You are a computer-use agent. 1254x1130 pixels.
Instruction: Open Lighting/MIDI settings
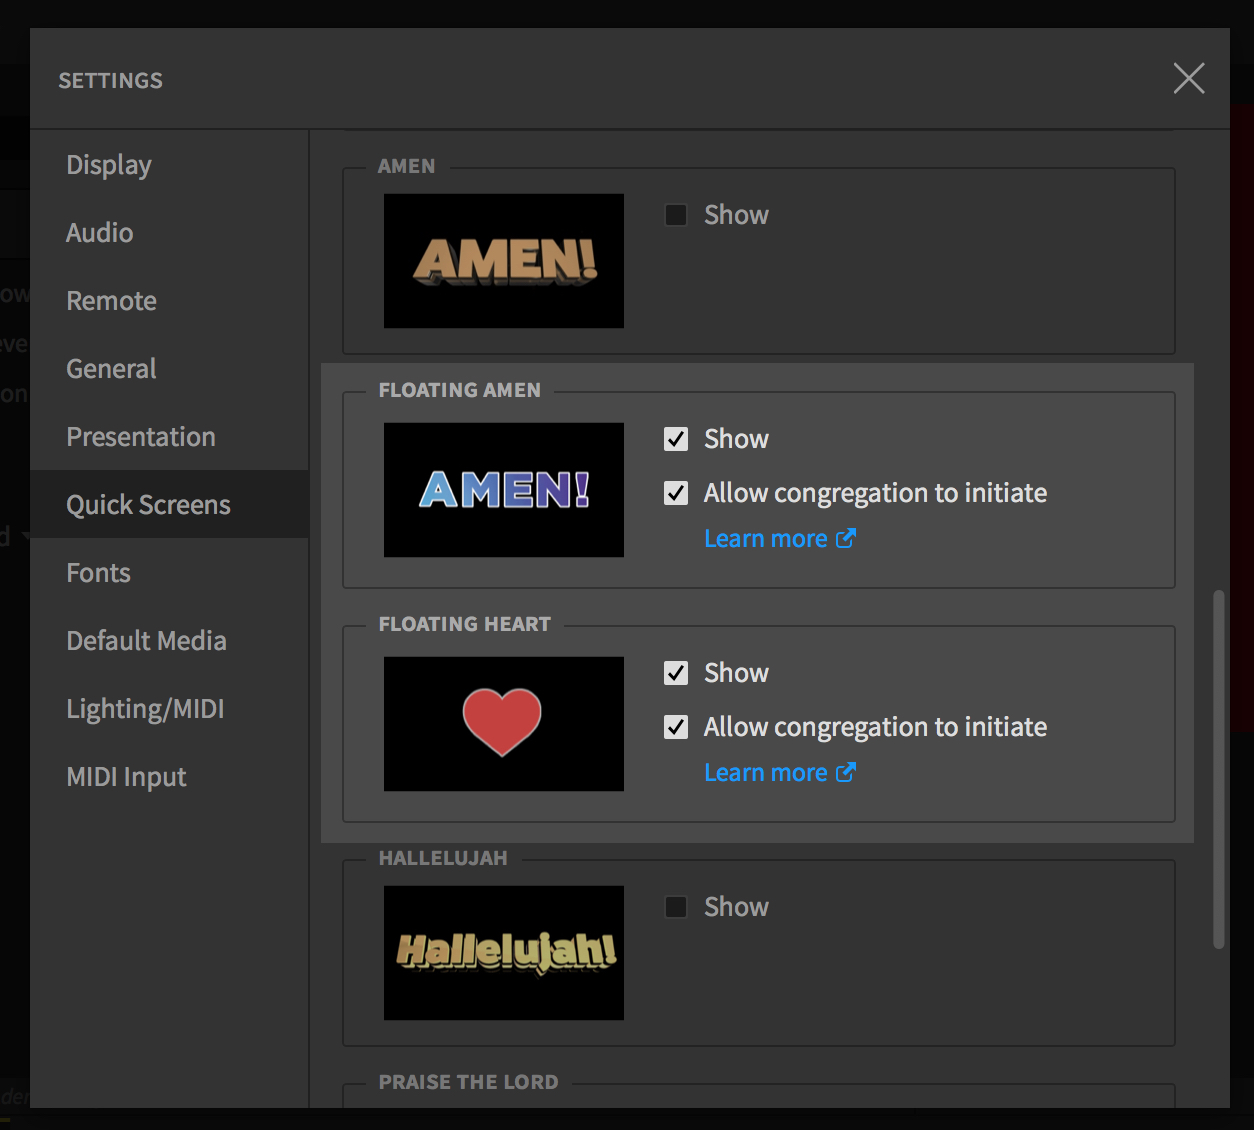coord(169,709)
